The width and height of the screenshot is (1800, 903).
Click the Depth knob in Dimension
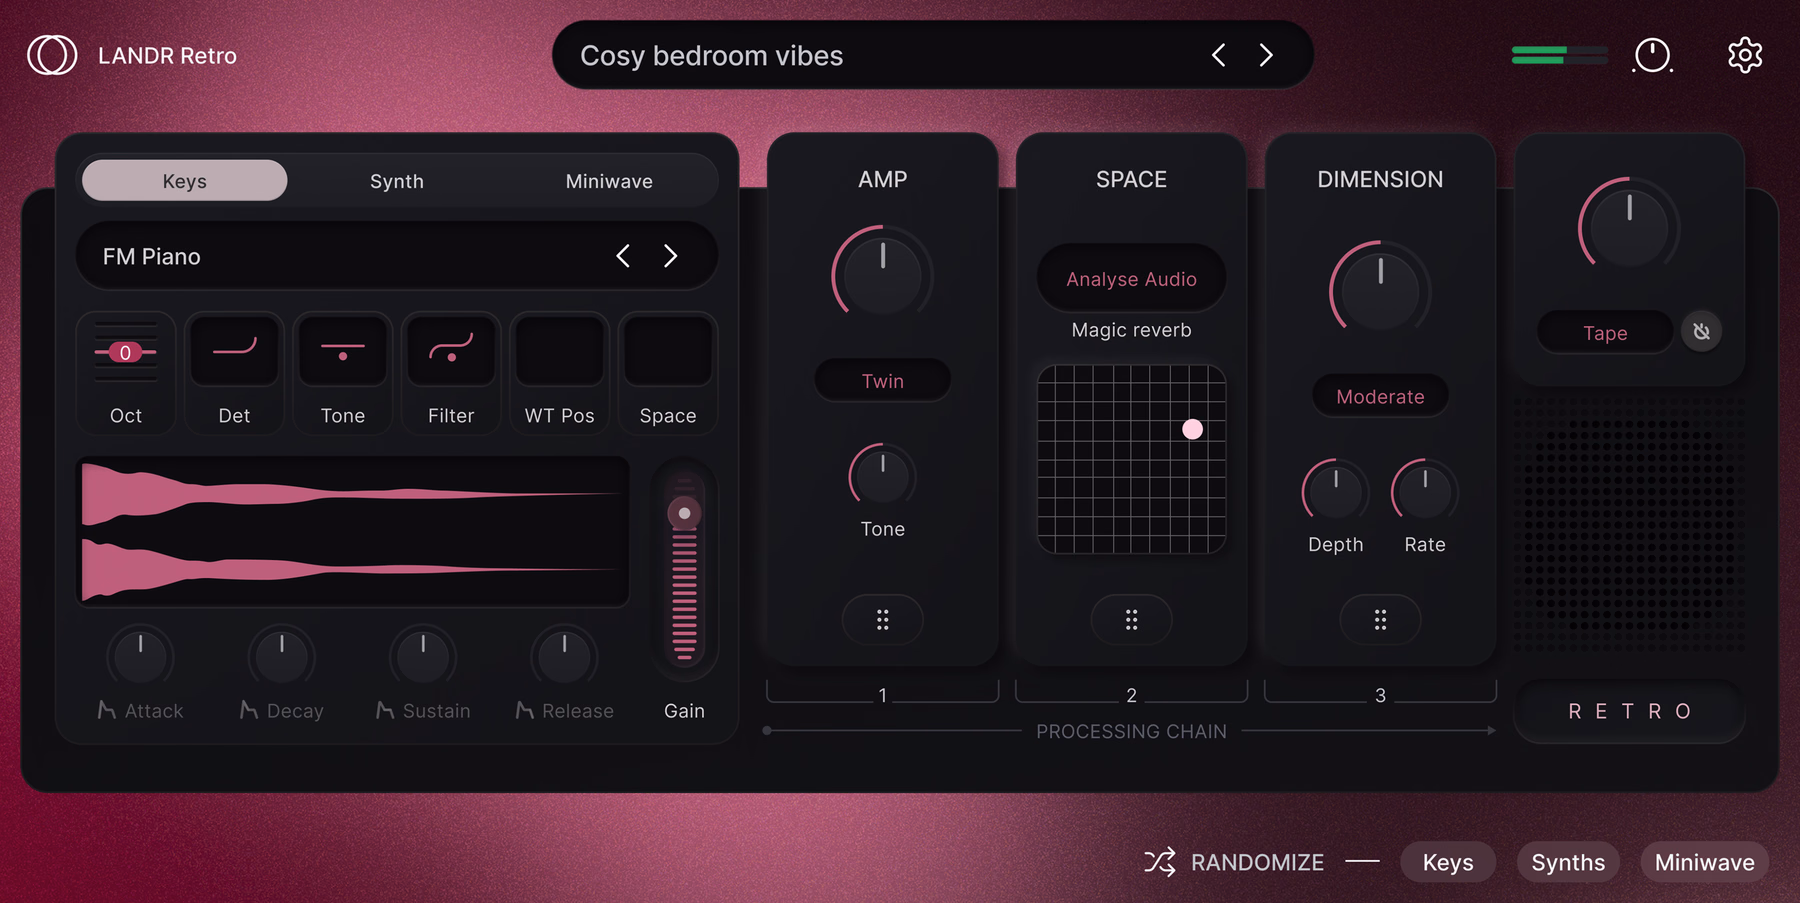click(1335, 491)
